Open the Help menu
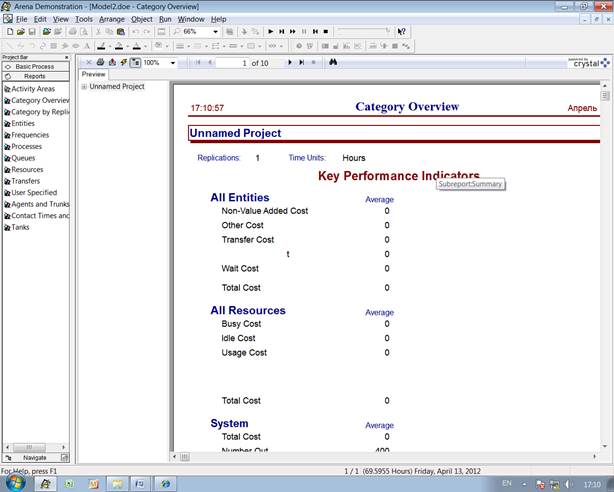Image resolution: width=614 pixels, height=492 pixels. coord(219,19)
